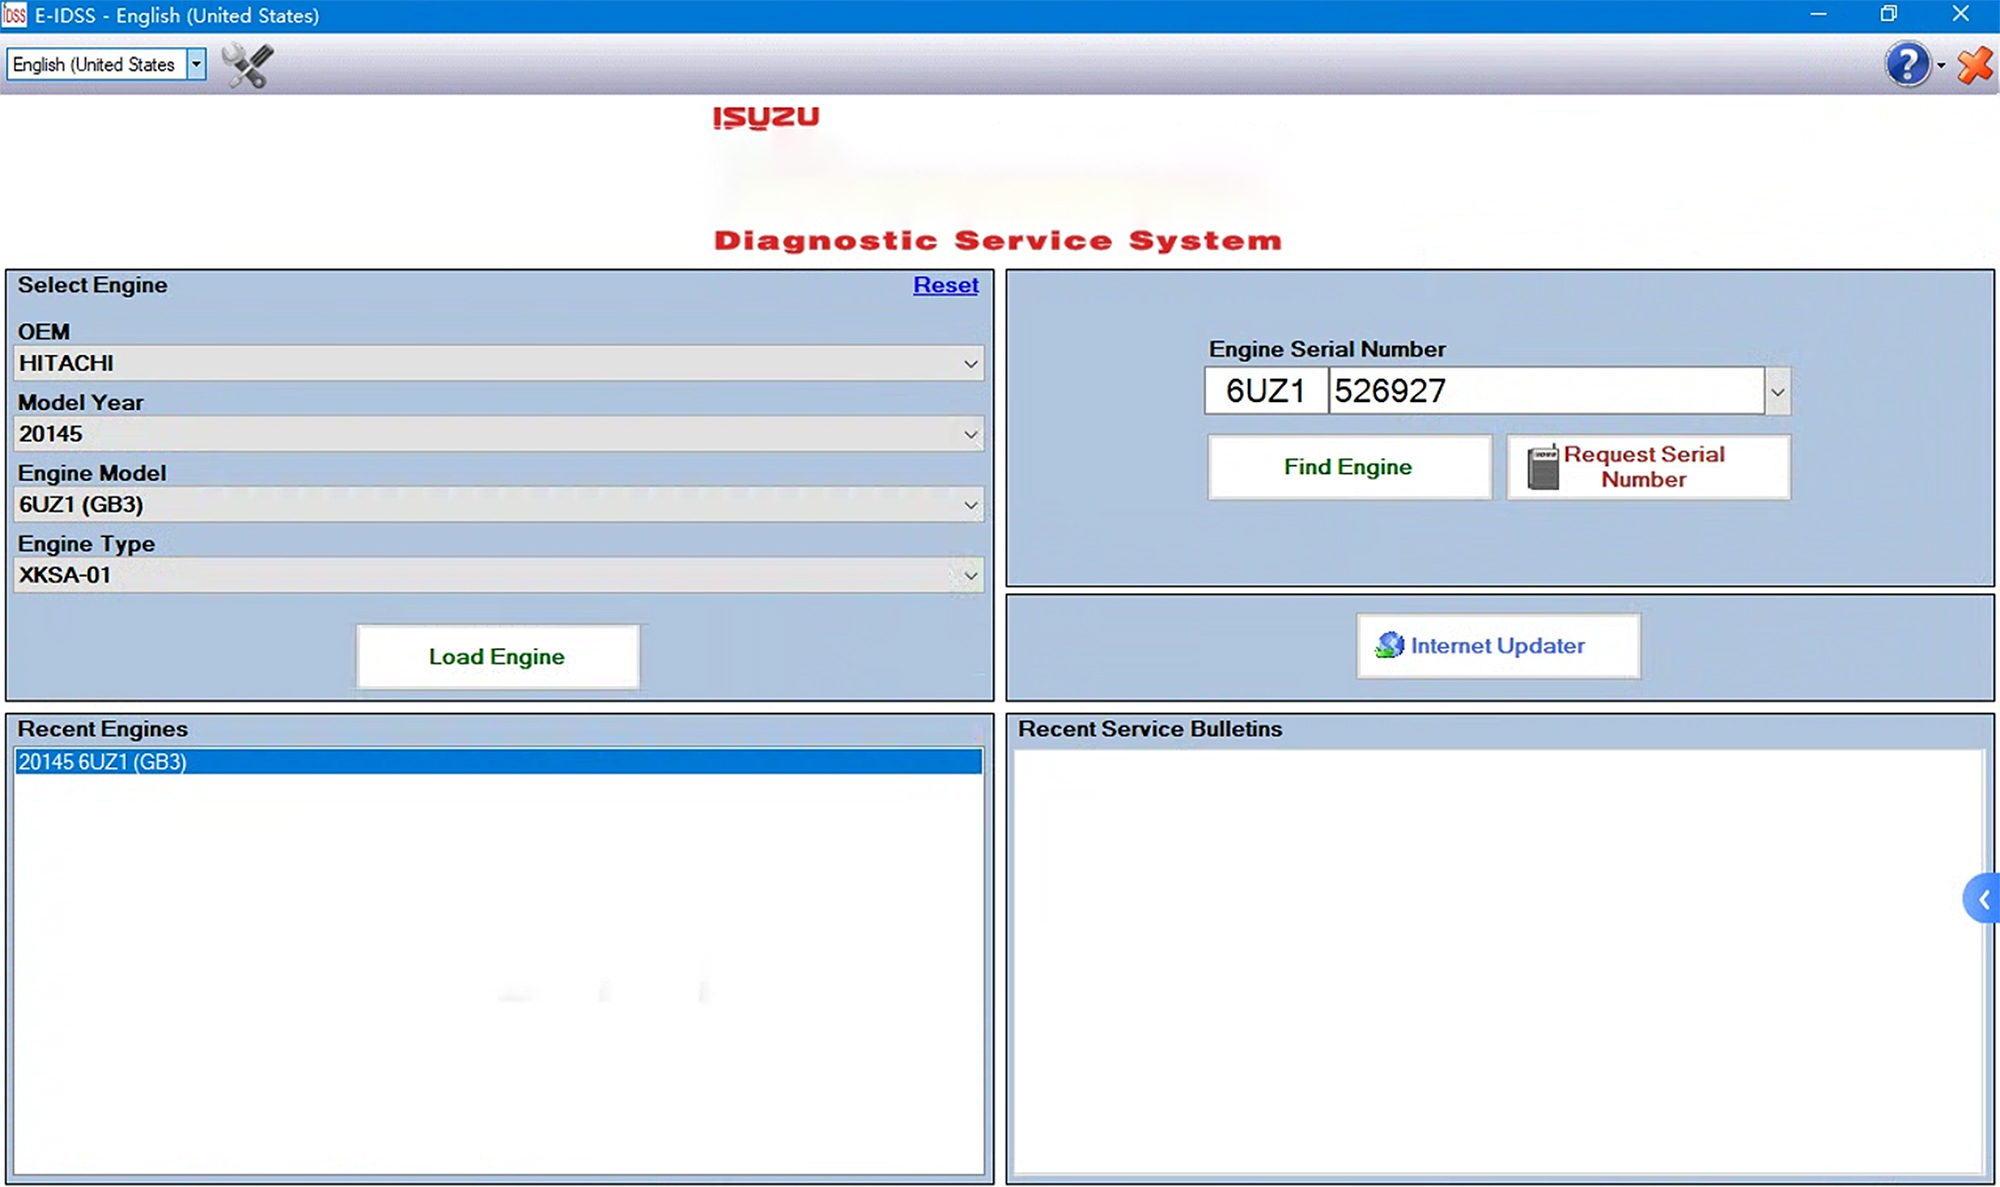Open the Model Year dropdown
This screenshot has height=1187, width=2000.
pos(969,434)
